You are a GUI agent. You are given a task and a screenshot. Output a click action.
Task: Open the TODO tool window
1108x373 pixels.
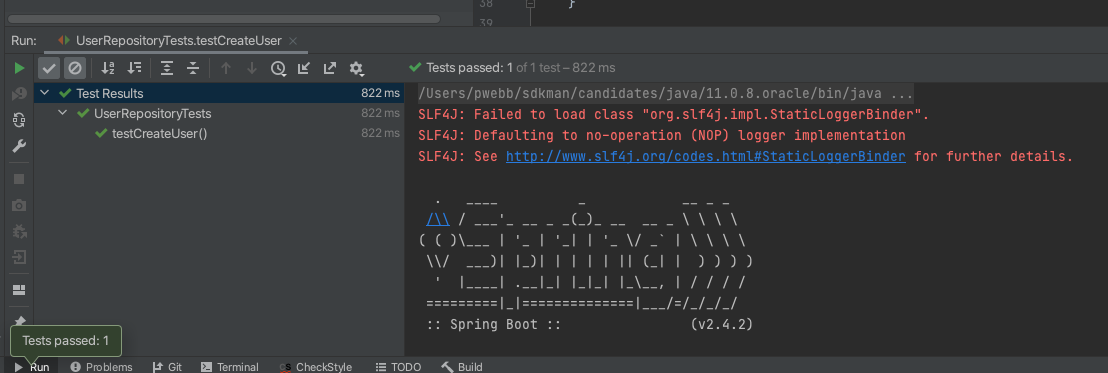[x=399, y=367]
